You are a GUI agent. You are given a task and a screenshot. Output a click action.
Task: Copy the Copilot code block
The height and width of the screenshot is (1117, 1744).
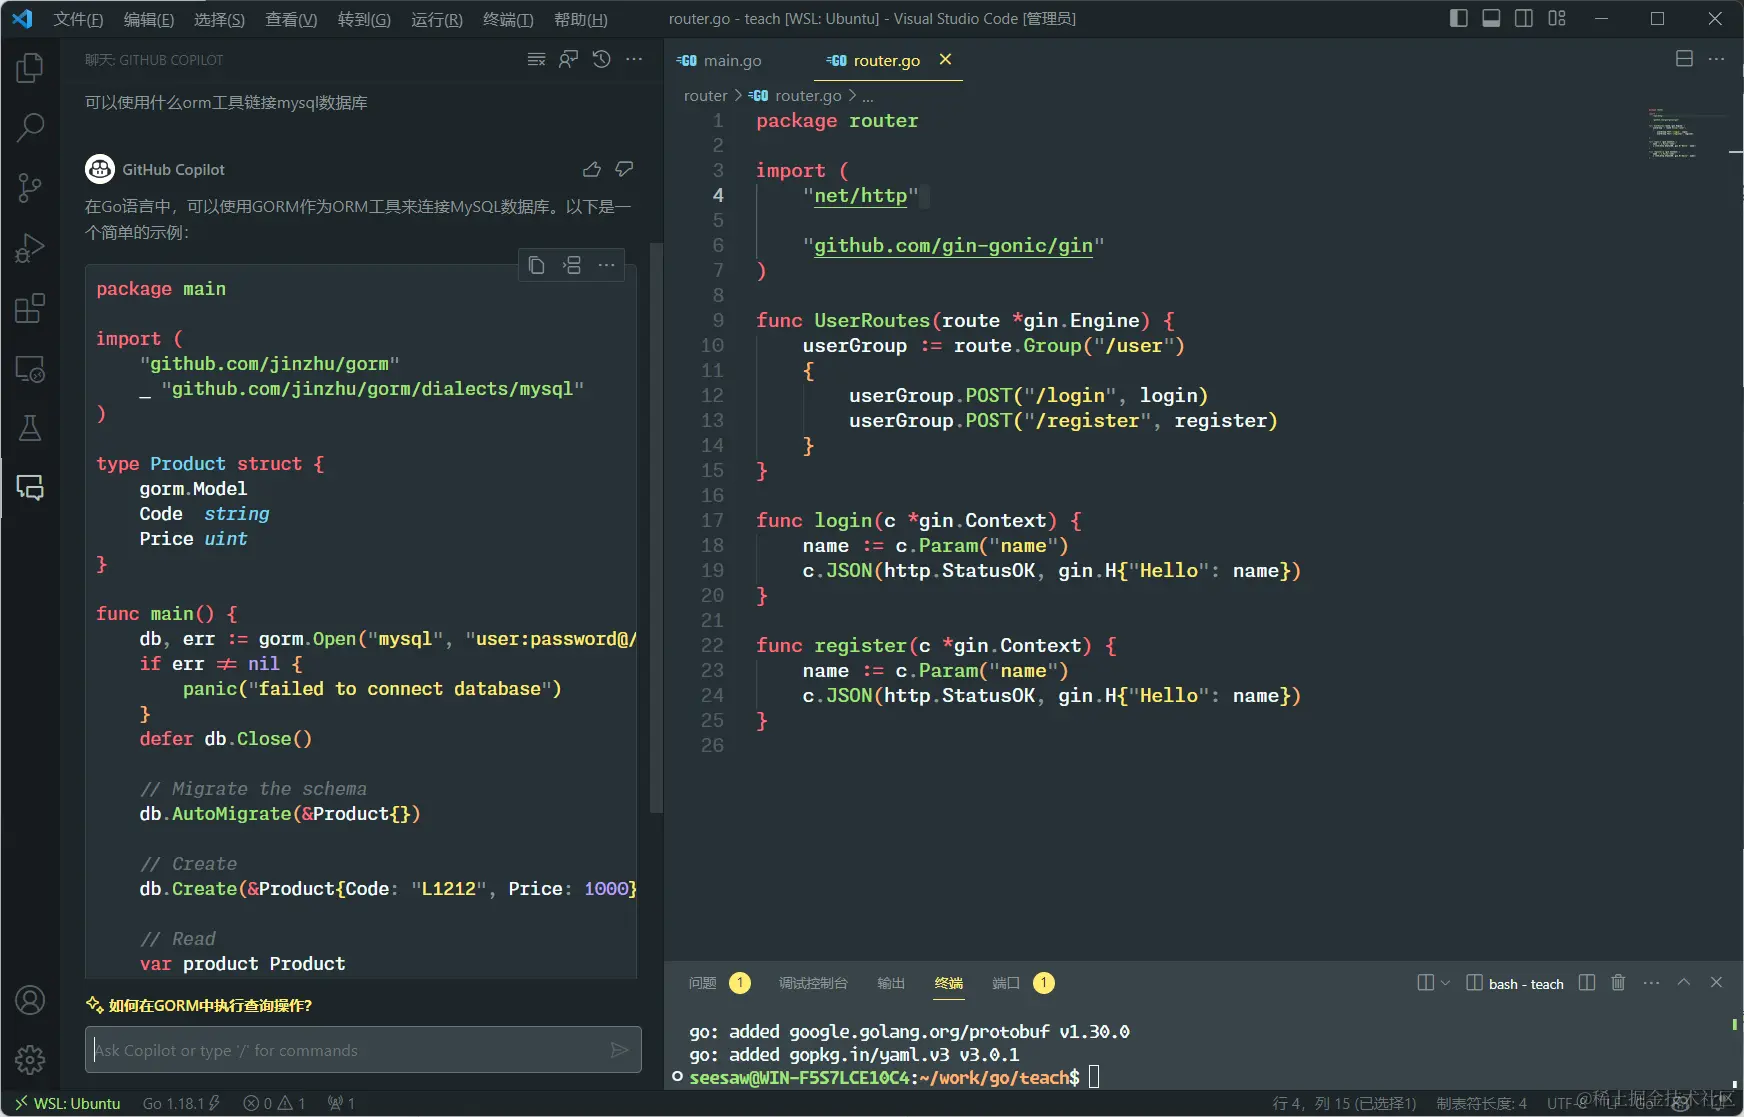pyautogui.click(x=537, y=265)
